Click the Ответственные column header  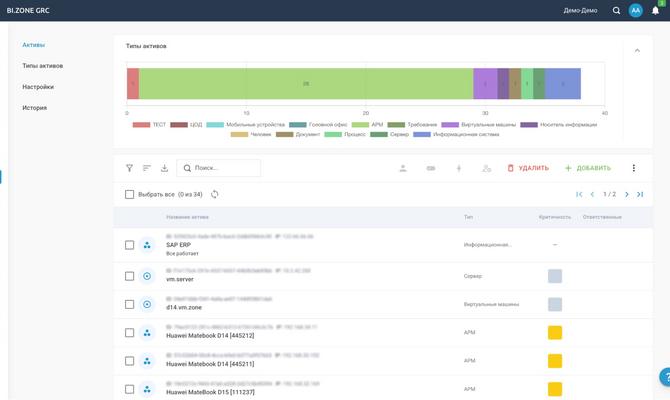[602, 217]
